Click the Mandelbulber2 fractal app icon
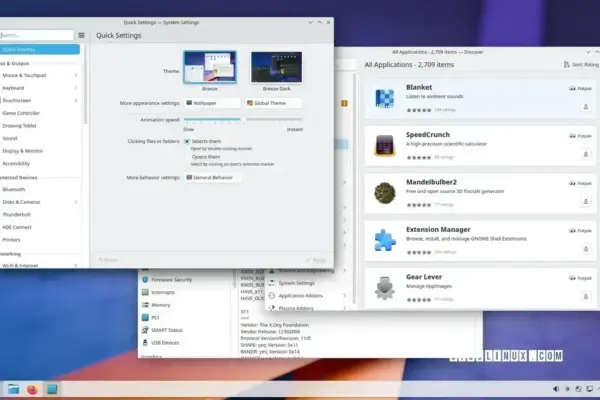The width and height of the screenshot is (600, 400). 385,193
